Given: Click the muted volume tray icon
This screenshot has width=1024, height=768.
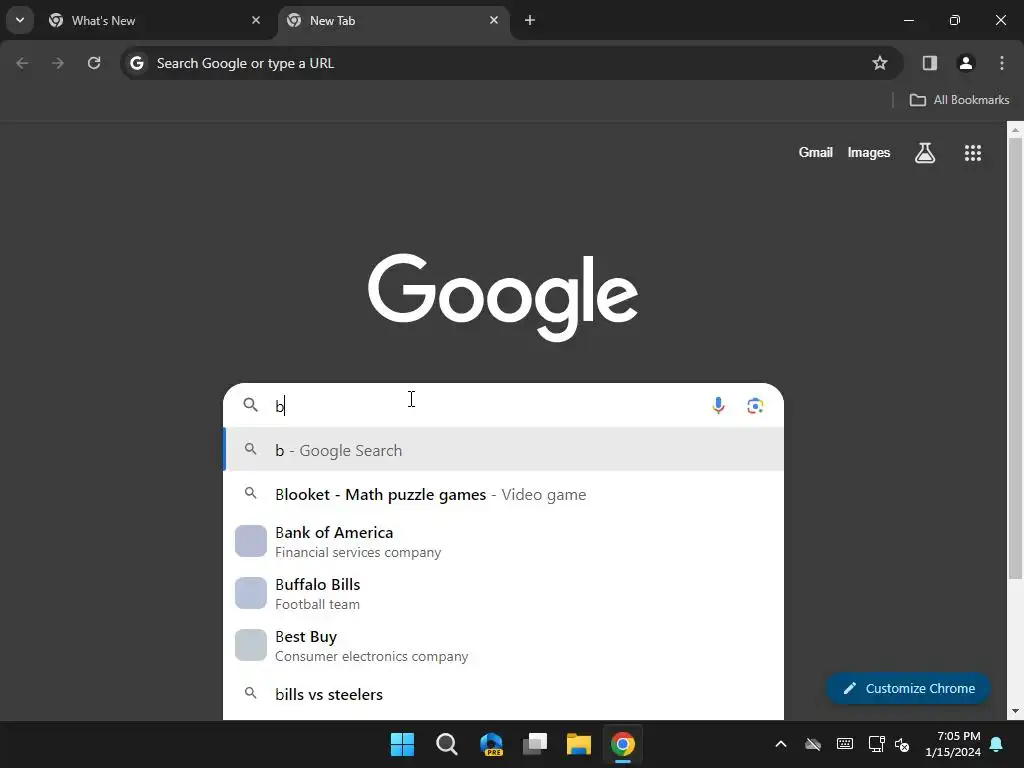Looking at the screenshot, I should [902, 744].
